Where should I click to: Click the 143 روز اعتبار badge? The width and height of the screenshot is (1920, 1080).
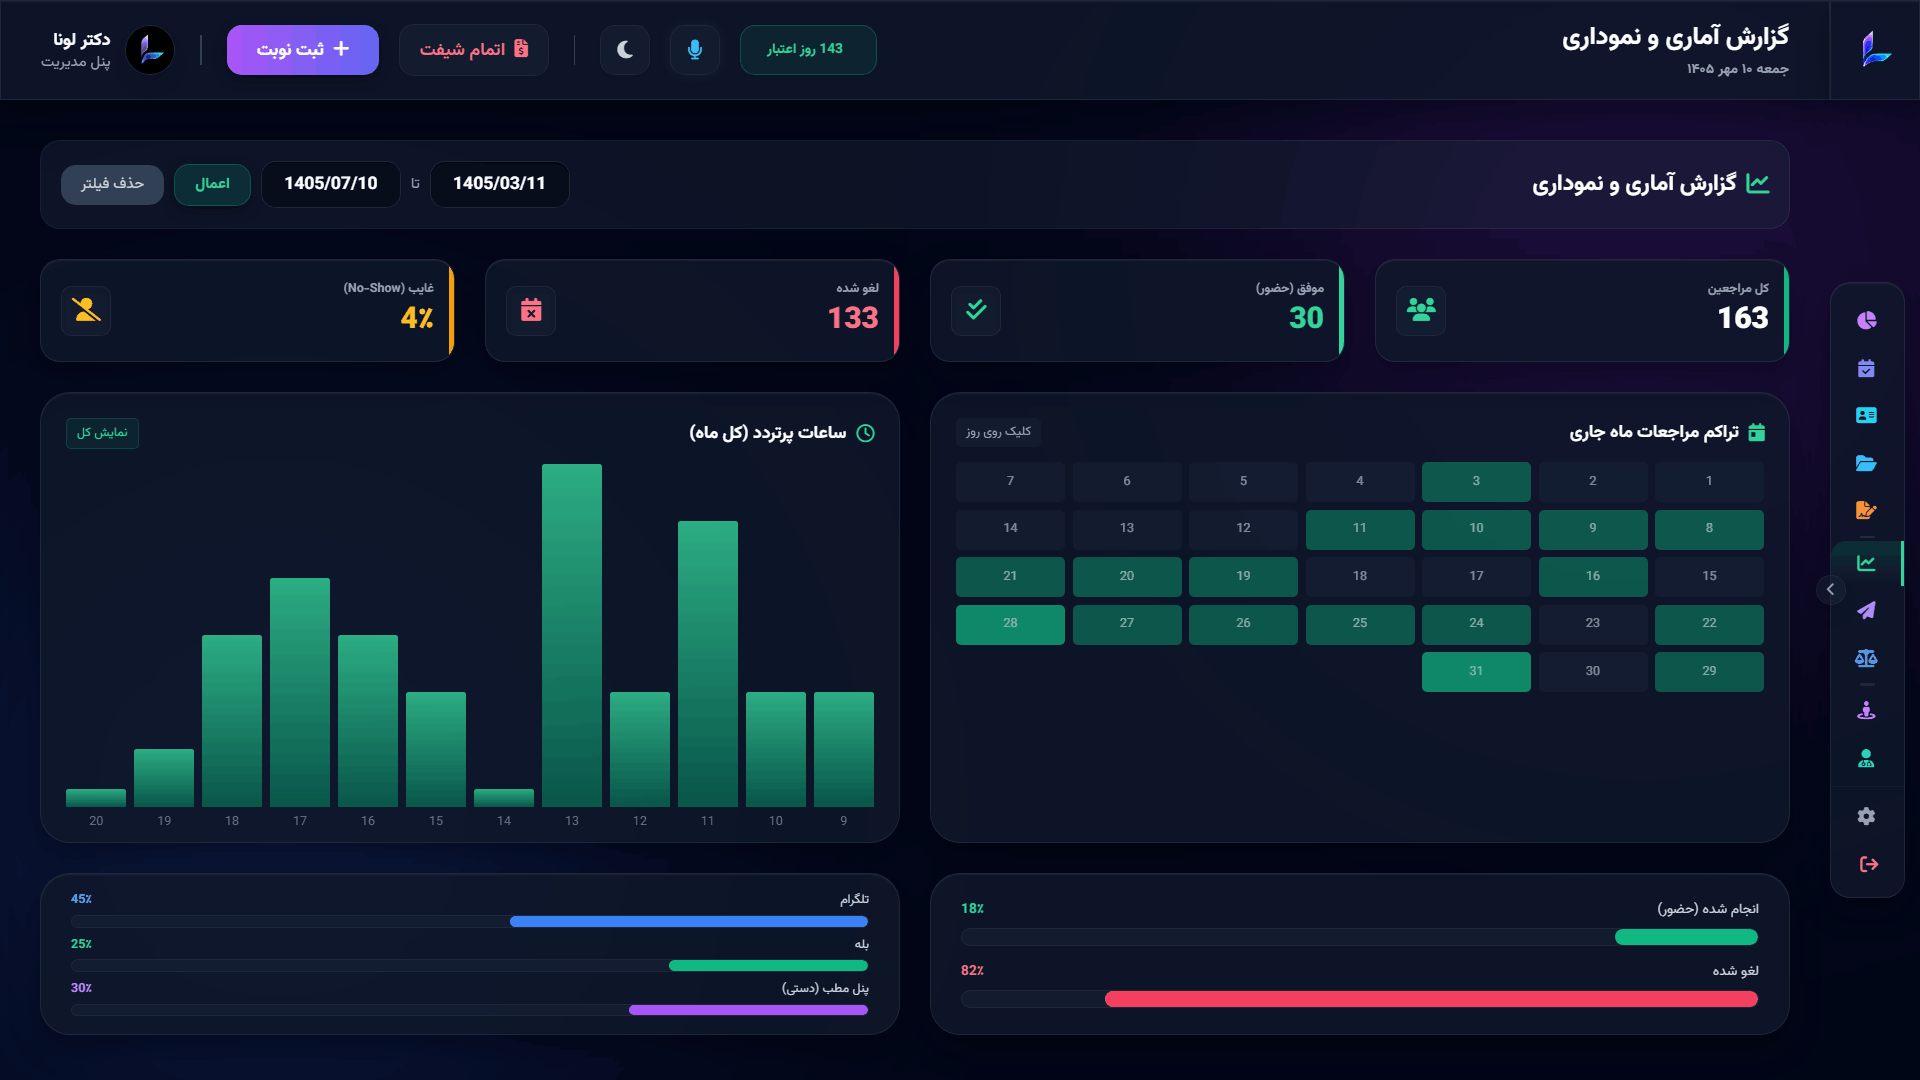tap(808, 49)
